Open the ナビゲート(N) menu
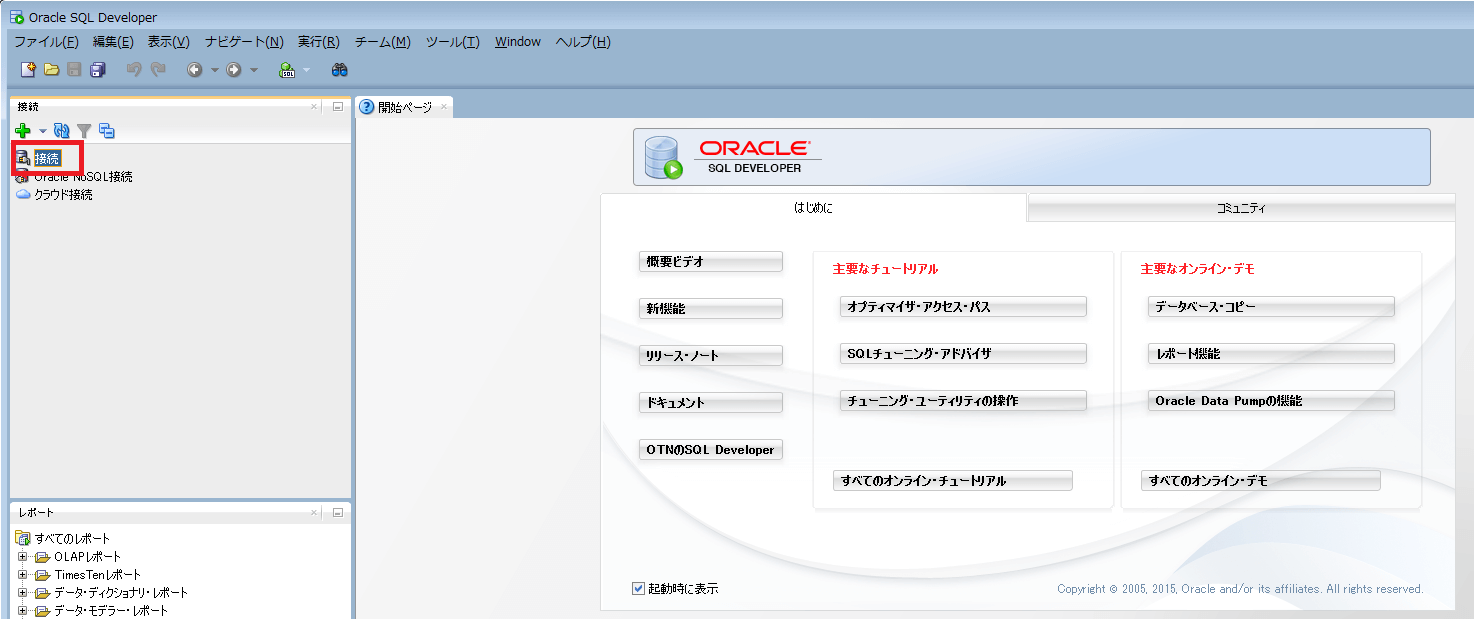The image size is (1474, 619). (x=244, y=42)
